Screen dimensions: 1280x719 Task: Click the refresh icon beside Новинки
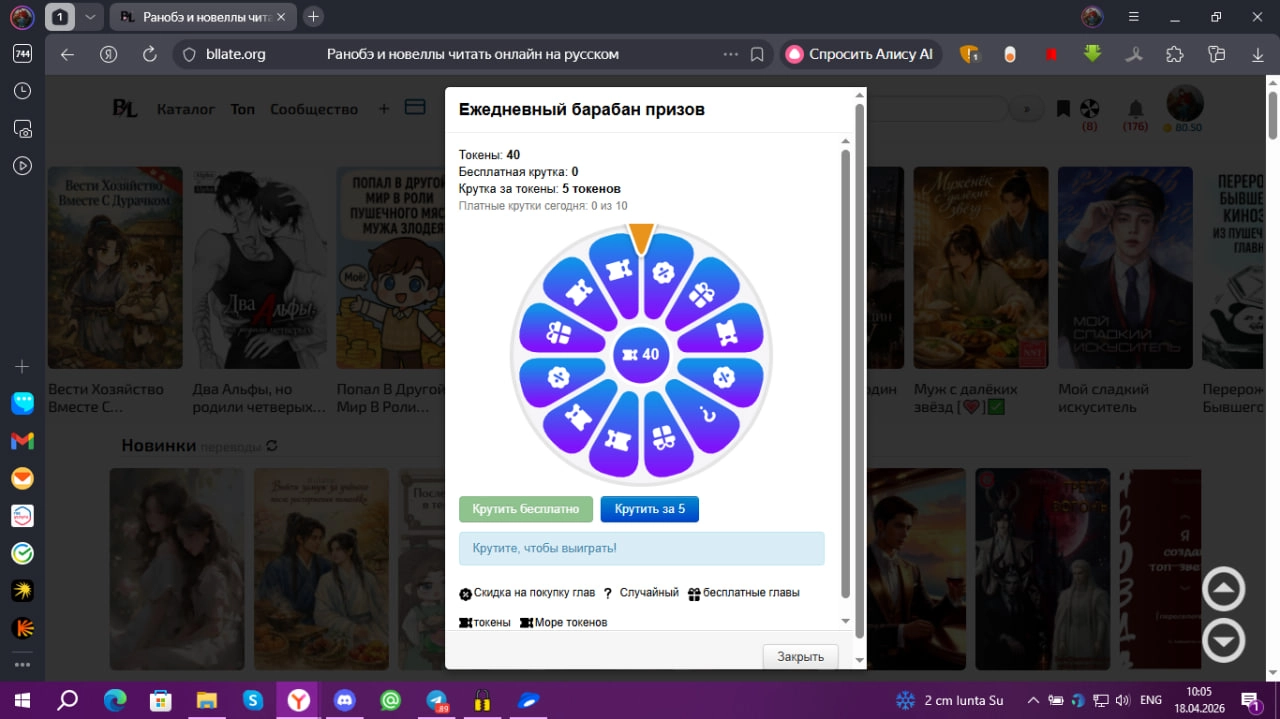[x=272, y=446]
